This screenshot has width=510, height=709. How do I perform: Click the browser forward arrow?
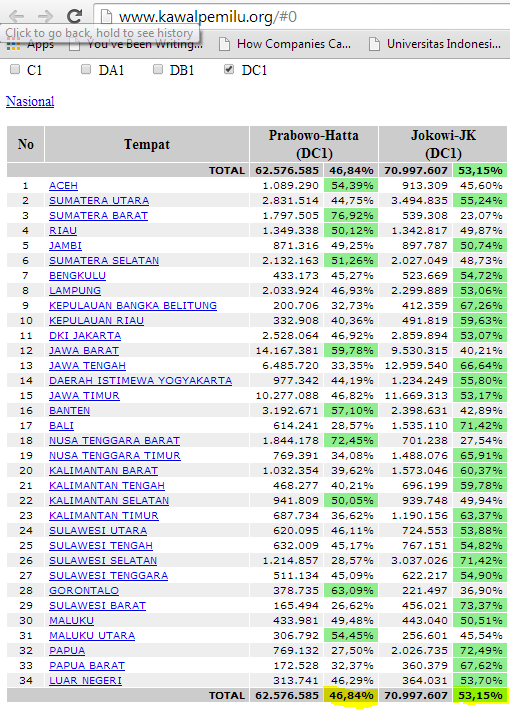coord(45,17)
